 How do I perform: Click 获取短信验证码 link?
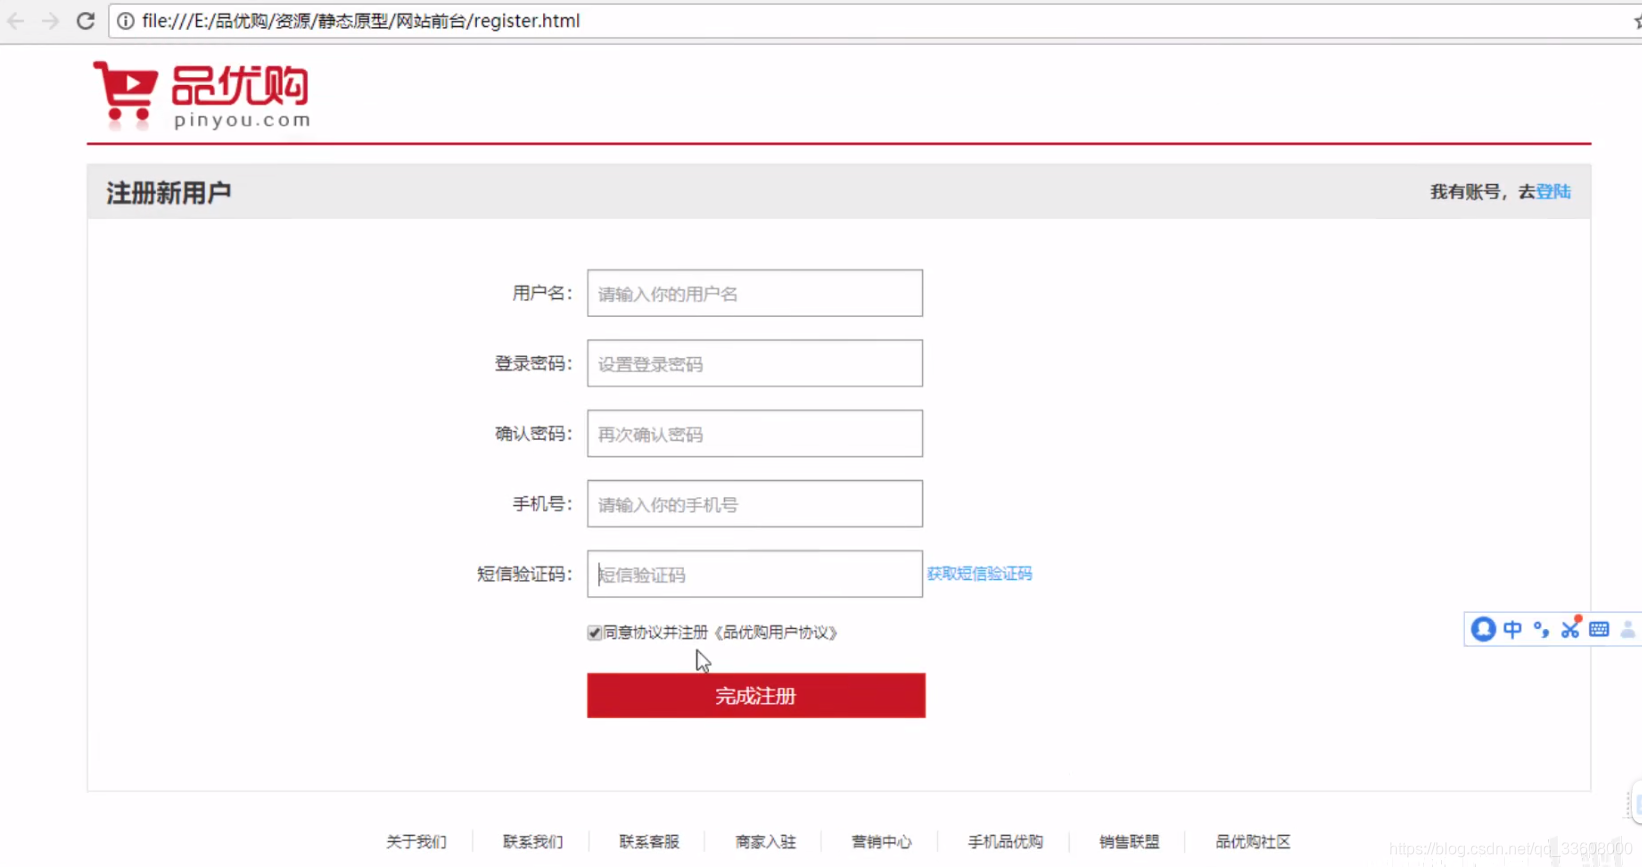pos(979,574)
